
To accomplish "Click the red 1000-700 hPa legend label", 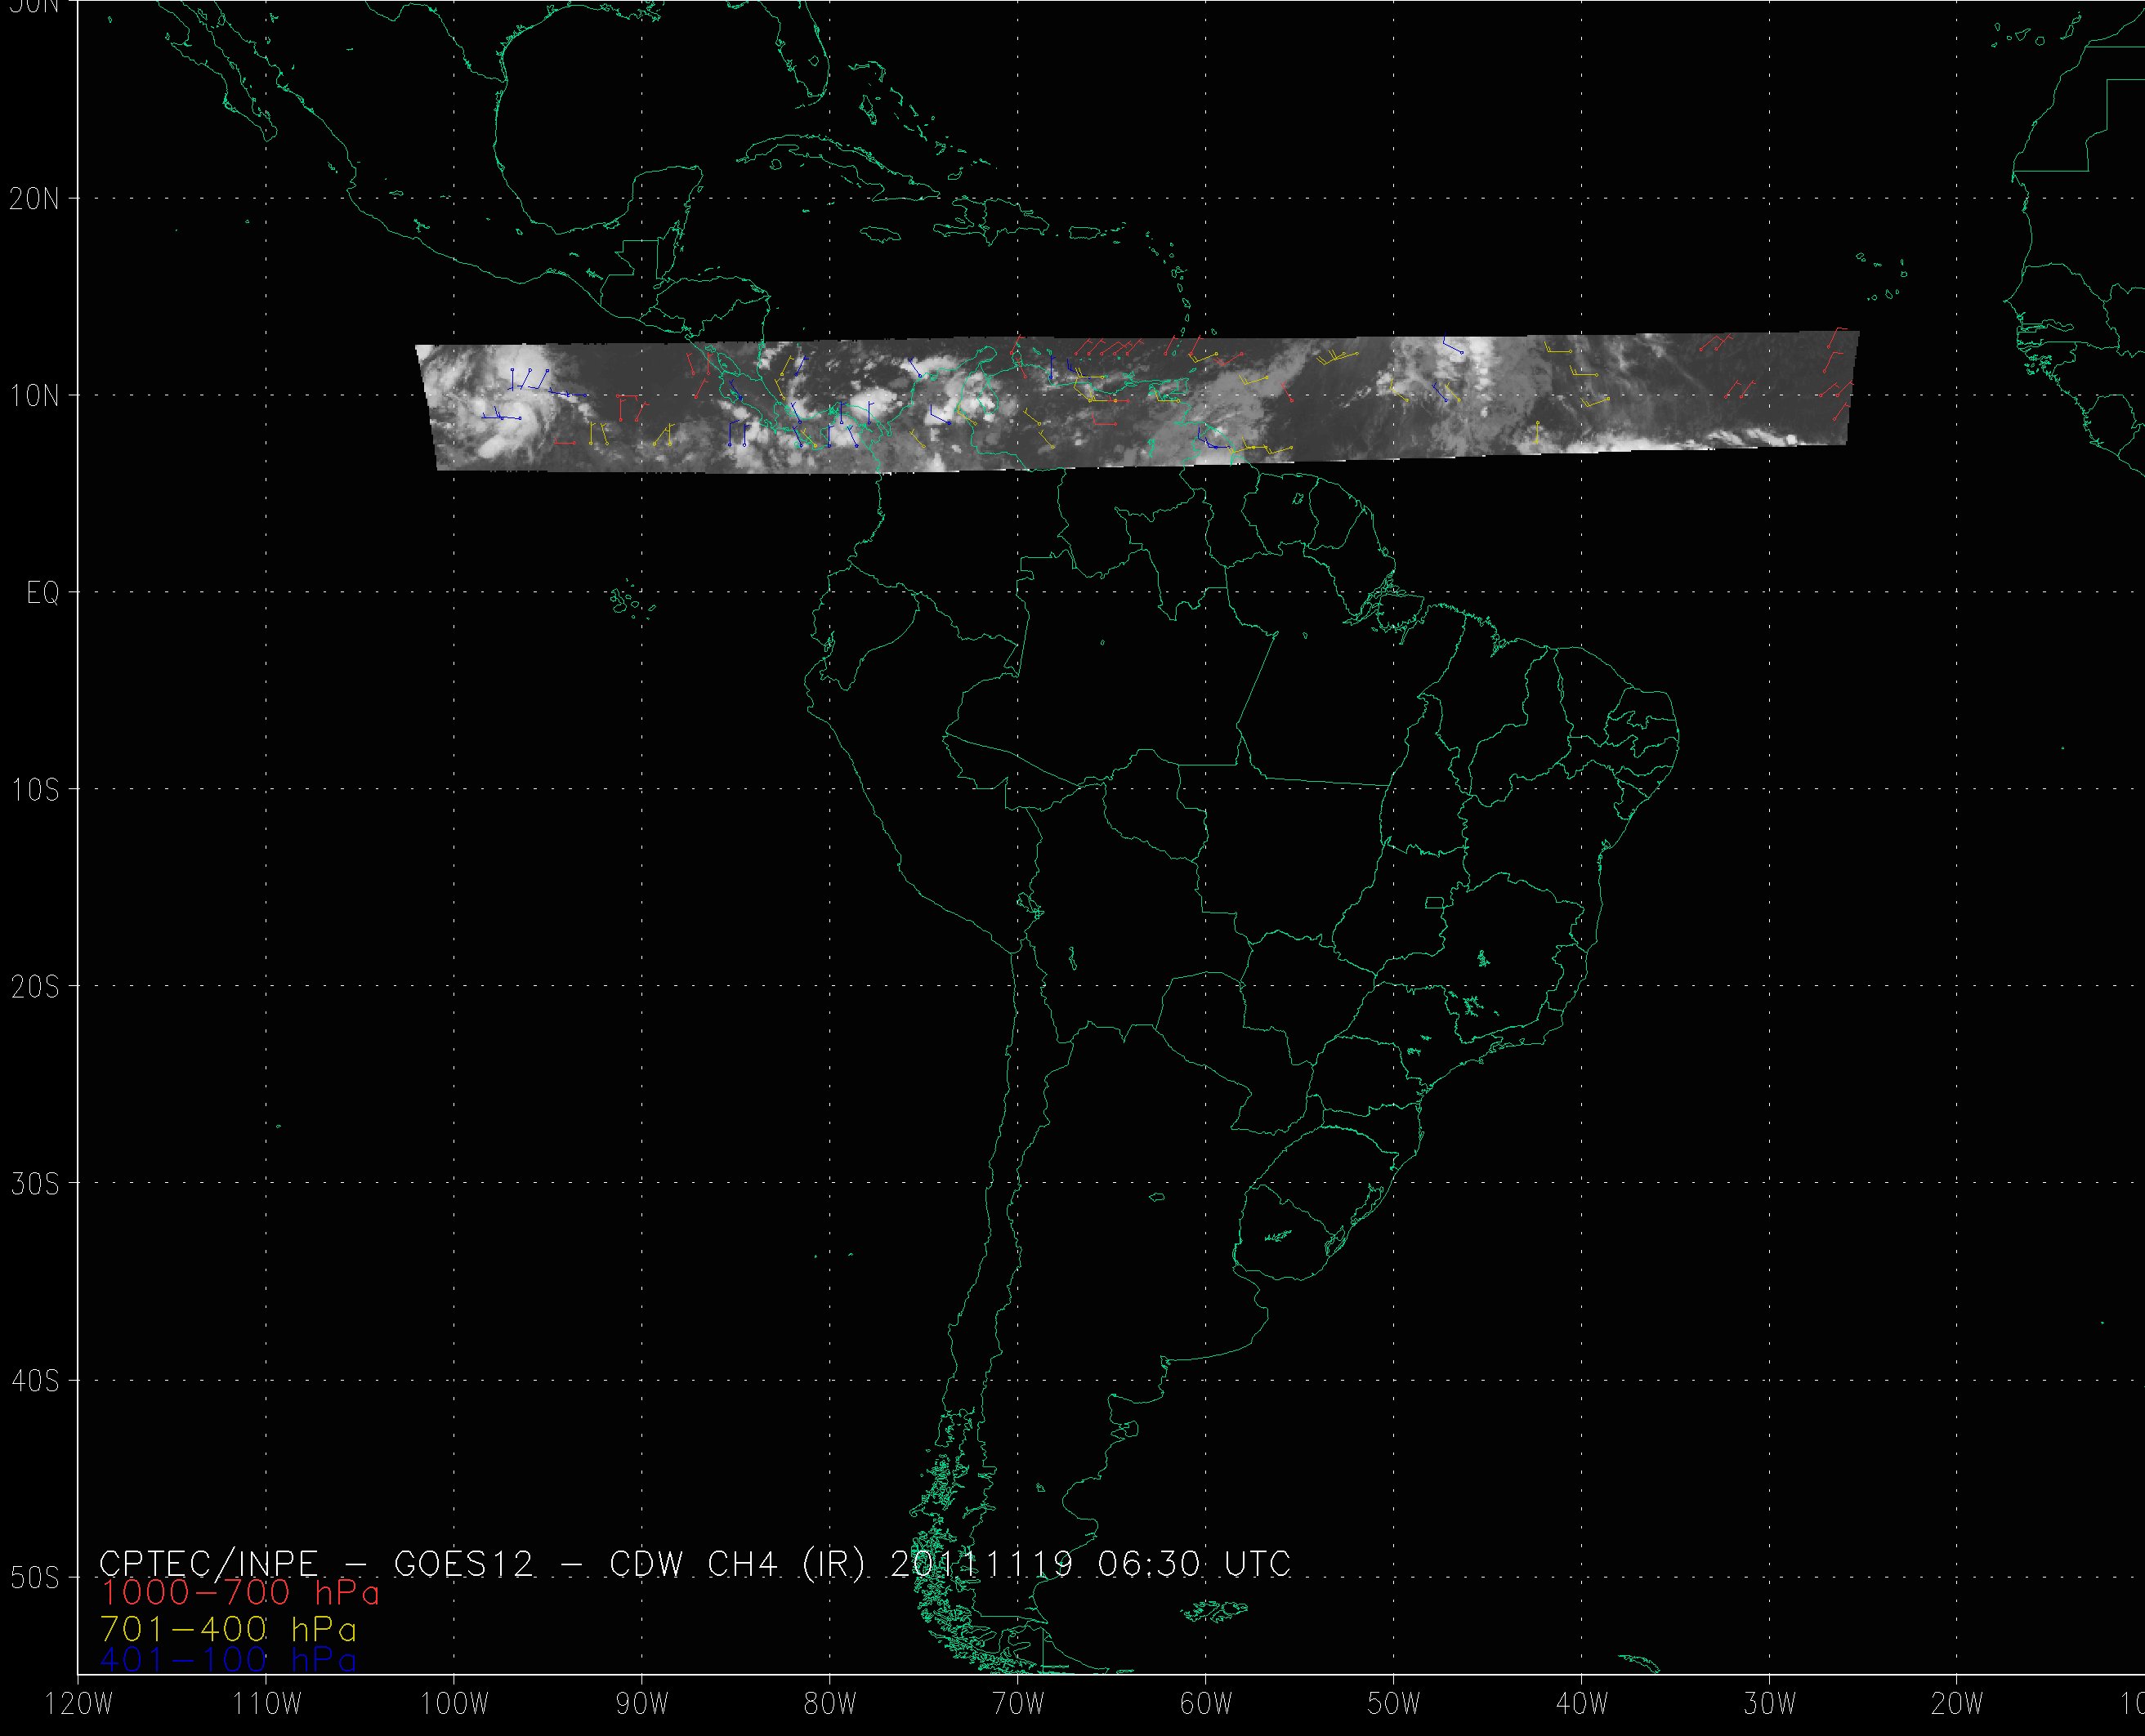I will click(240, 1592).
